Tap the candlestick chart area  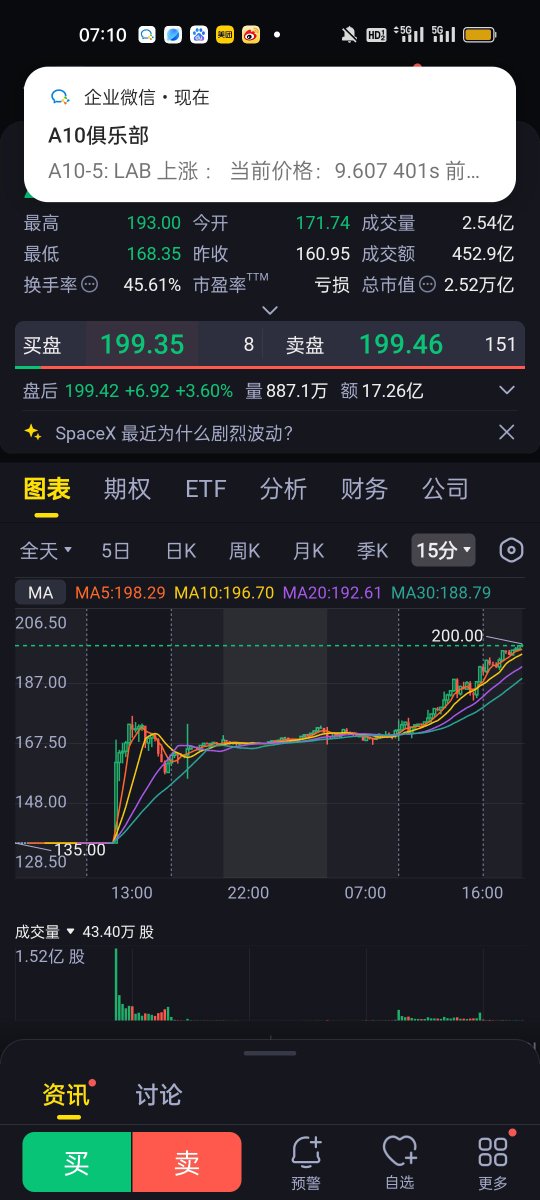tap(270, 743)
